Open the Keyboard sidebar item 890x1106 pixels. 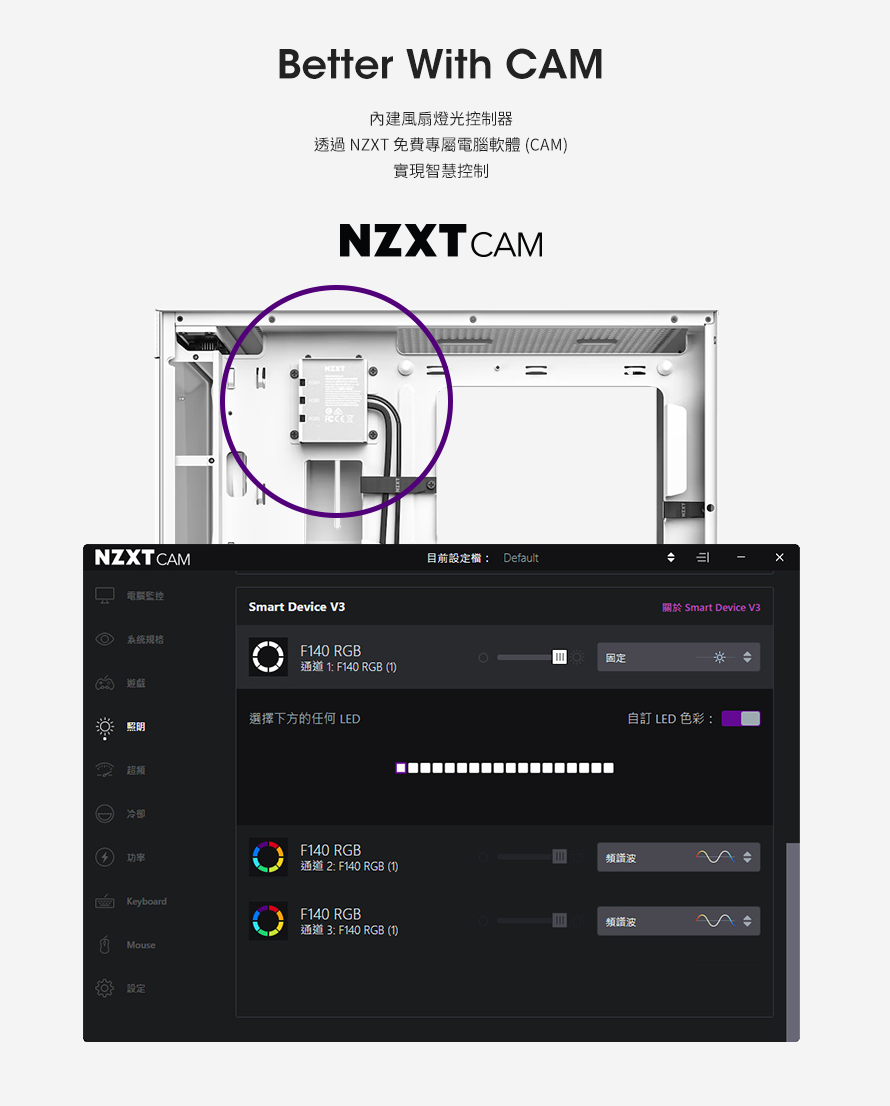point(131,901)
